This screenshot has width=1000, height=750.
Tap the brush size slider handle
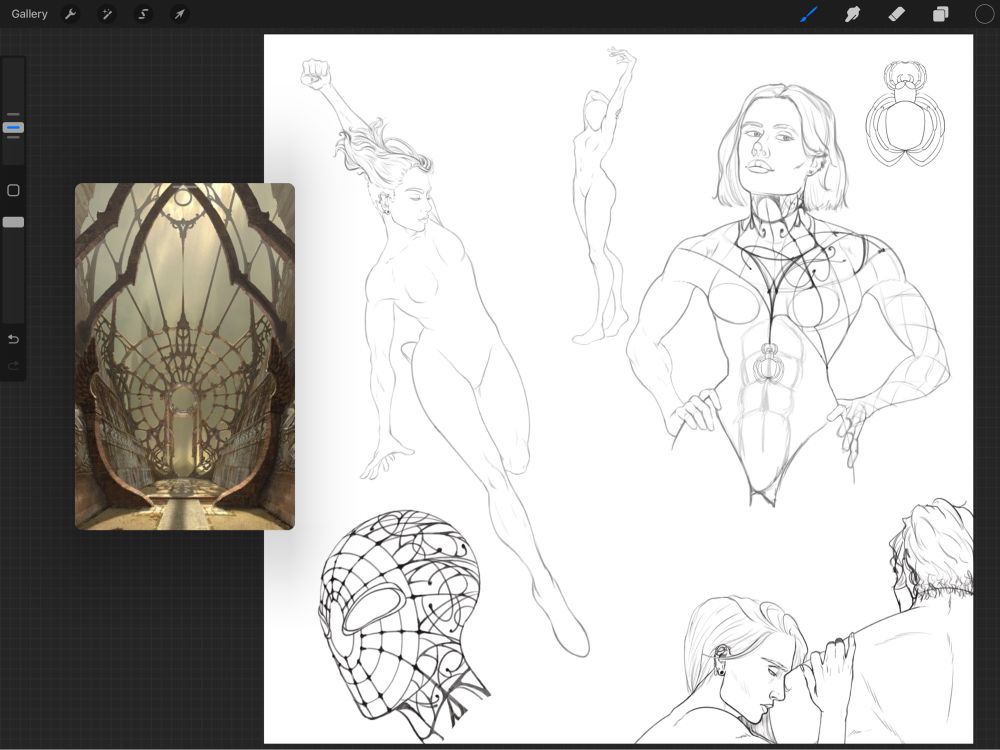[13, 127]
